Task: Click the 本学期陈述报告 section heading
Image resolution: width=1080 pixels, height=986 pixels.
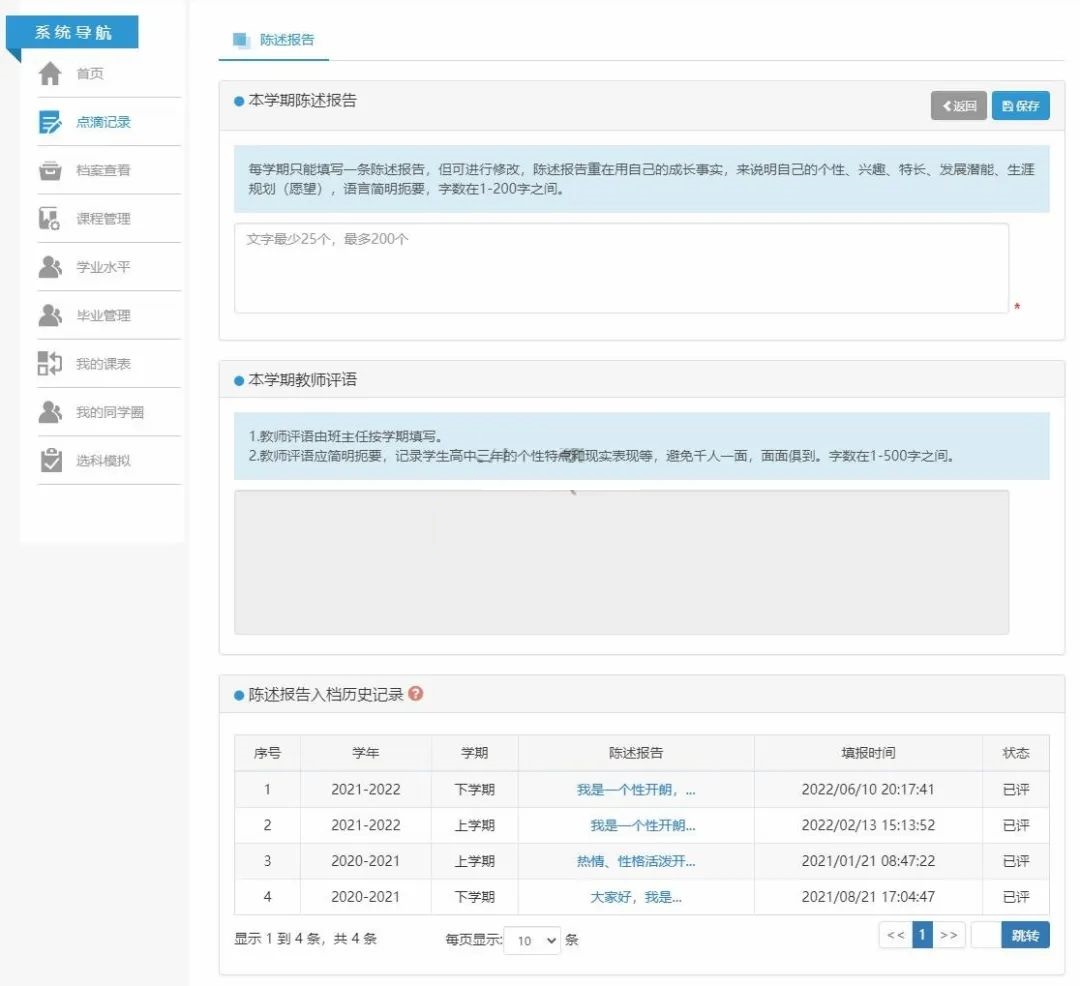Action: [302, 101]
